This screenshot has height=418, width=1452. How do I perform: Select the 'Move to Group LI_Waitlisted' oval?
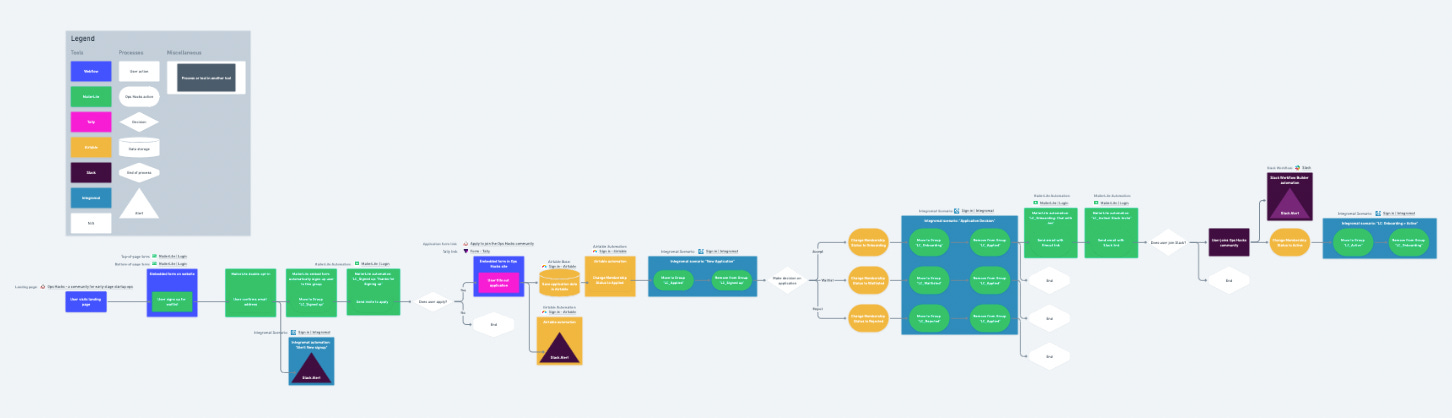click(x=930, y=281)
